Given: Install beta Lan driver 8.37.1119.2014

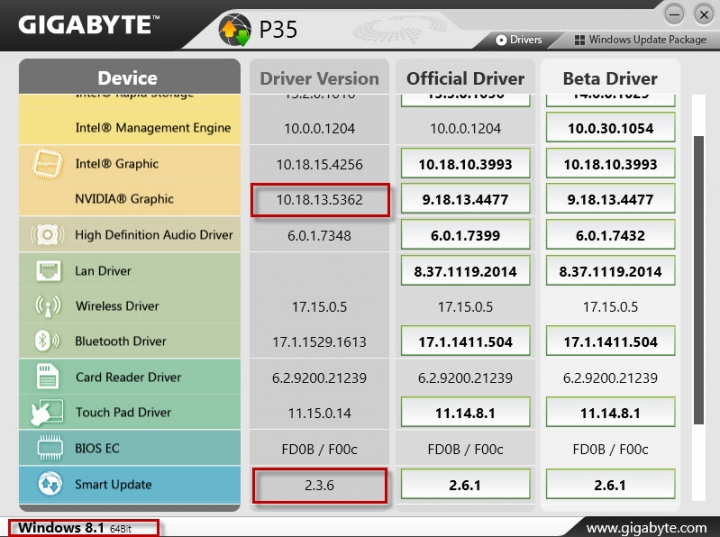Looking at the screenshot, I should [610, 271].
